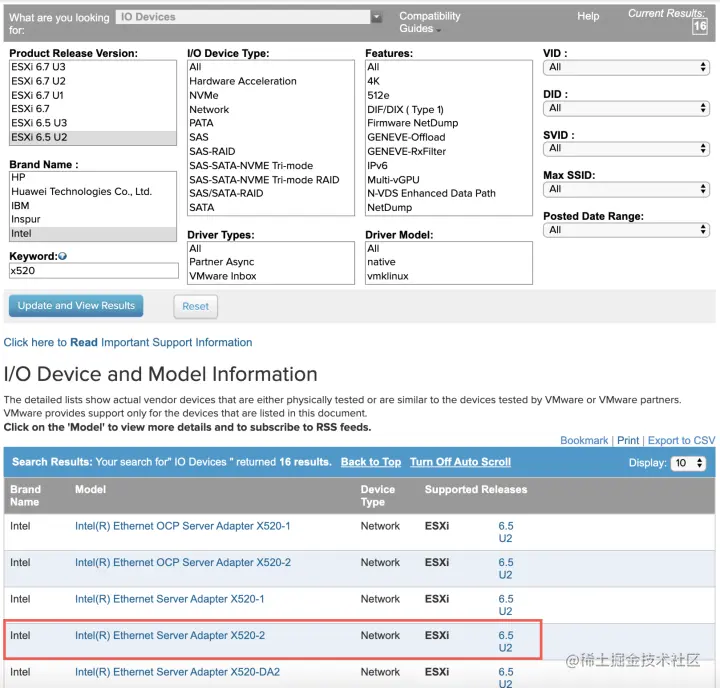This screenshot has width=720, height=688.
Task: Choose Huawei Technologies Co., Ltd. brand
Action: click(x=92, y=192)
